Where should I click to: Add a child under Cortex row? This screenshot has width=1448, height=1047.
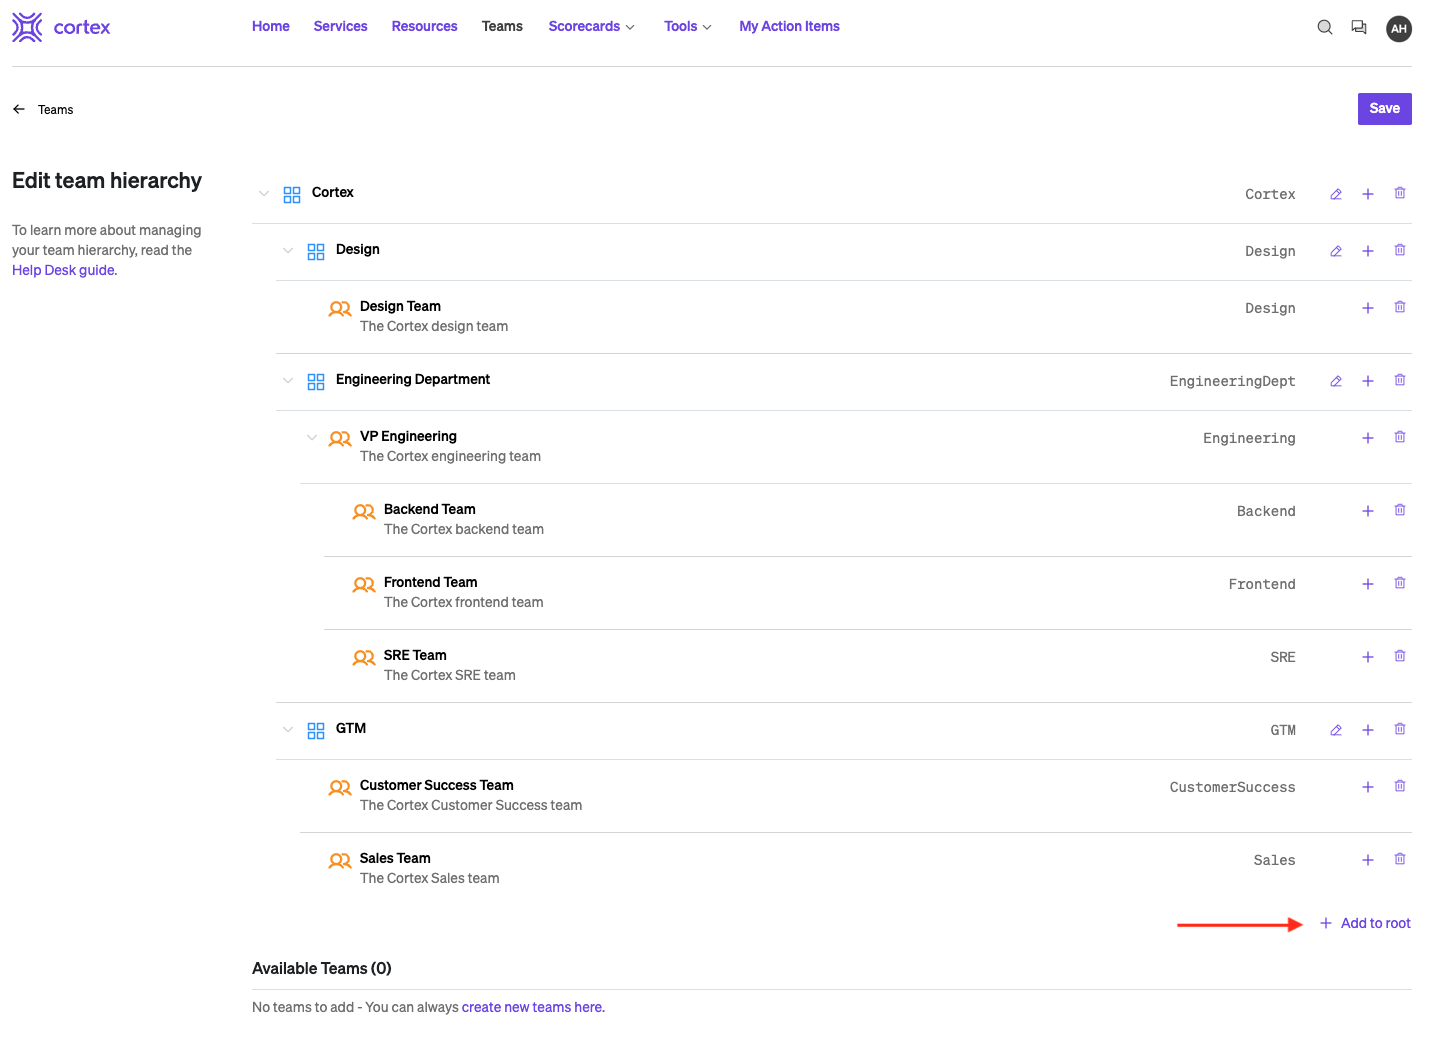point(1368,194)
